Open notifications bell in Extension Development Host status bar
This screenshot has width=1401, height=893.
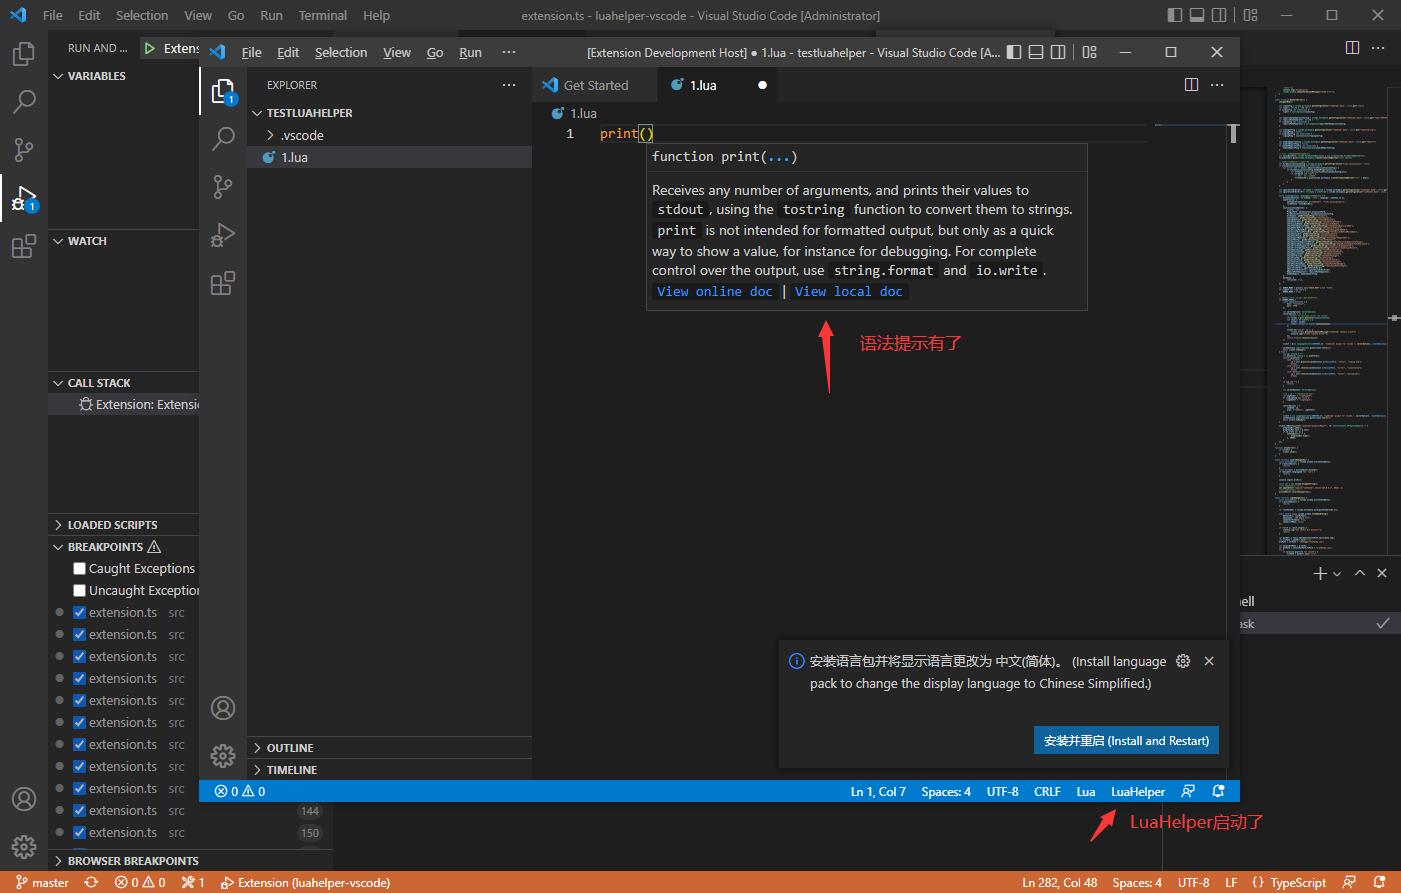click(x=1218, y=791)
